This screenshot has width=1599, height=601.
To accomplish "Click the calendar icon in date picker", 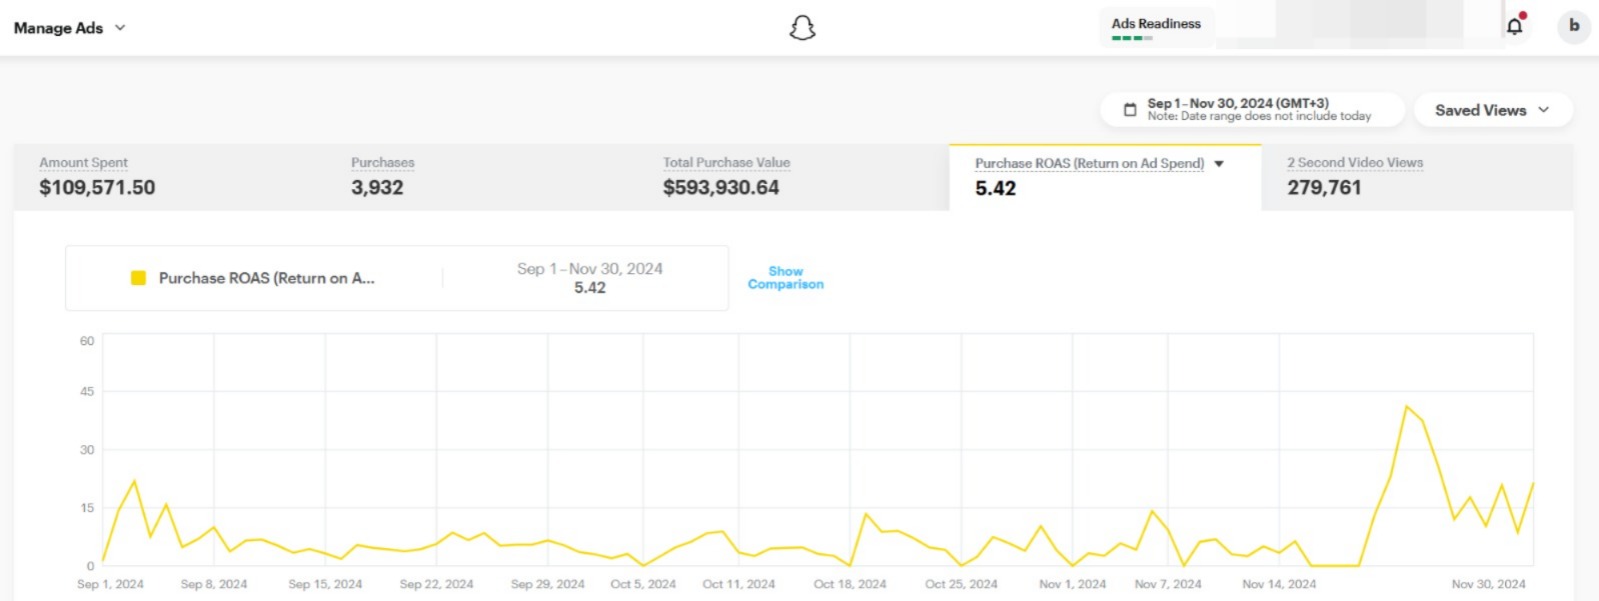I will point(1130,110).
